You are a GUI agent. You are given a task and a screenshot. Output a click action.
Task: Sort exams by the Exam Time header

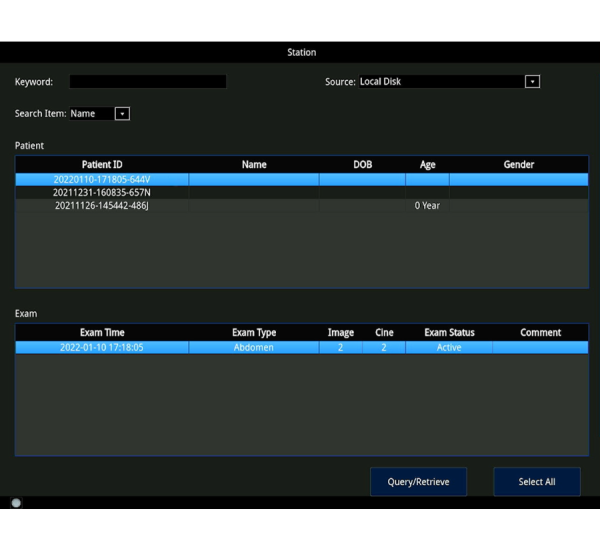coord(102,333)
